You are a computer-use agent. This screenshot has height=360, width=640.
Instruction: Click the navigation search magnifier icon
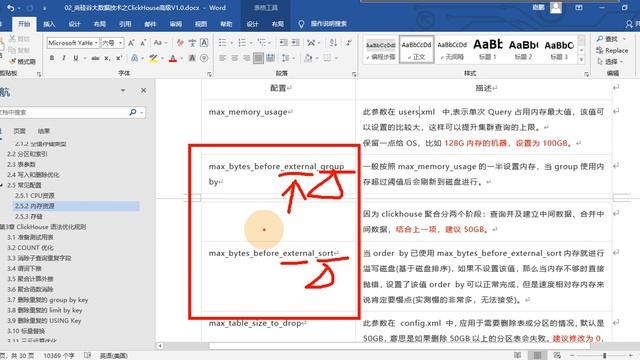click(x=133, y=112)
